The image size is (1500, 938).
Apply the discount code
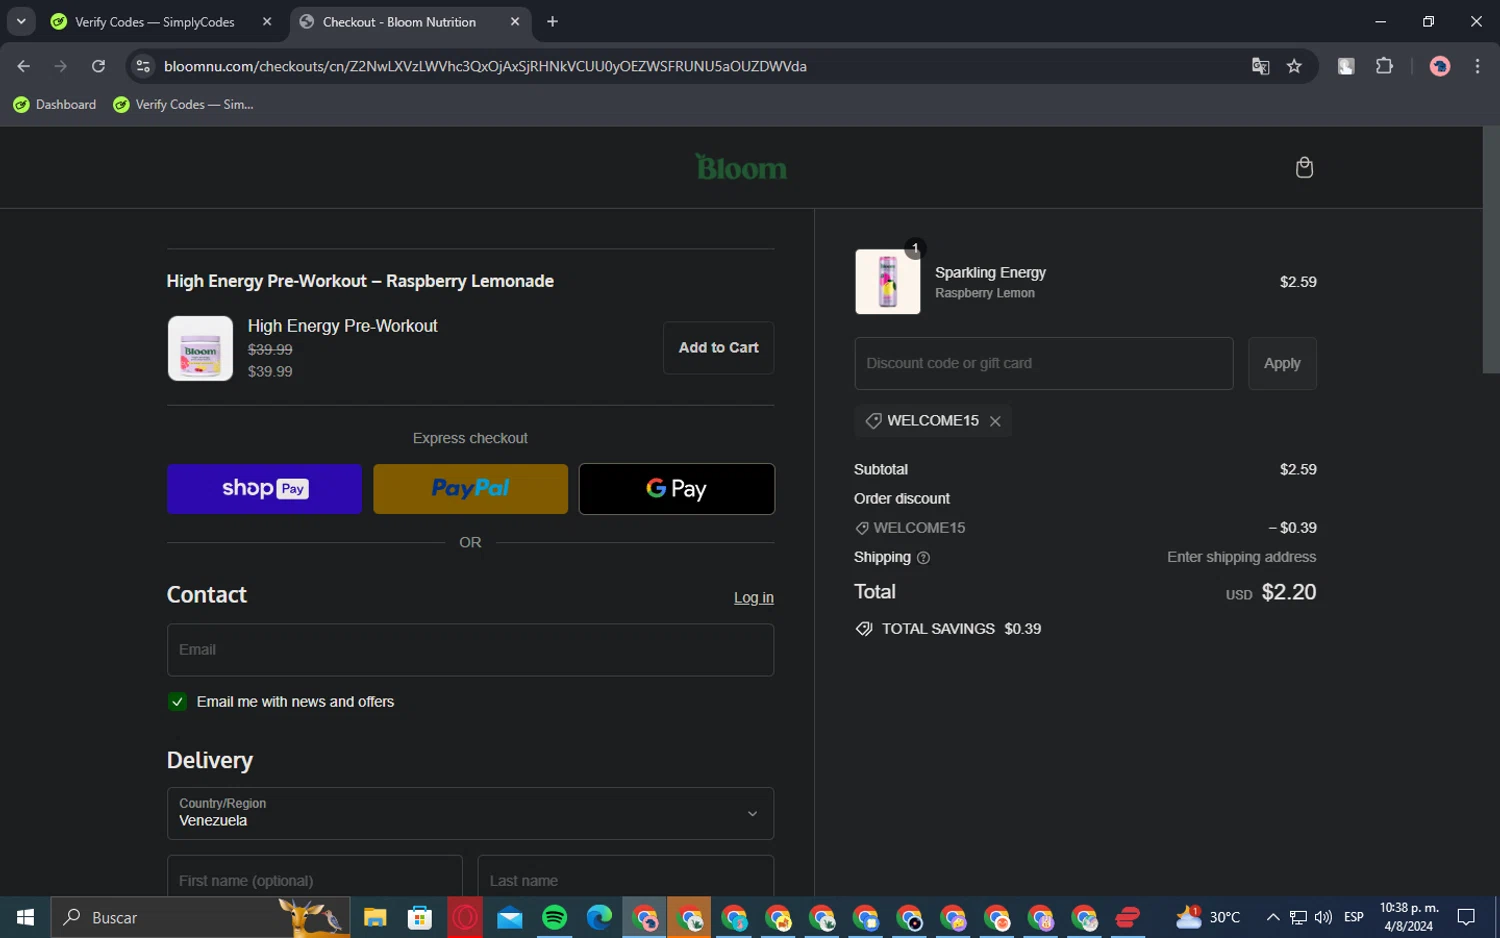1282,363
